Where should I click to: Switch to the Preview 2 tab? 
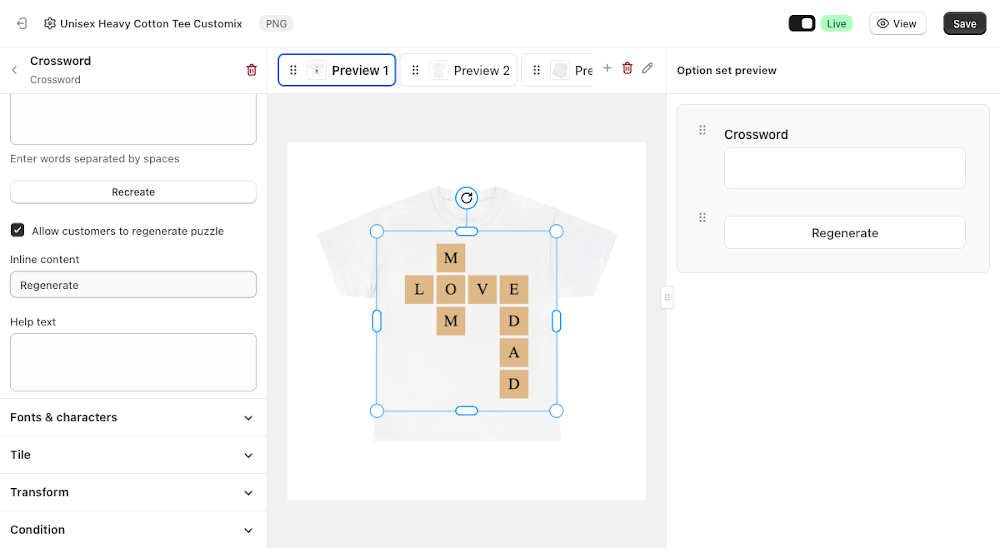point(459,70)
